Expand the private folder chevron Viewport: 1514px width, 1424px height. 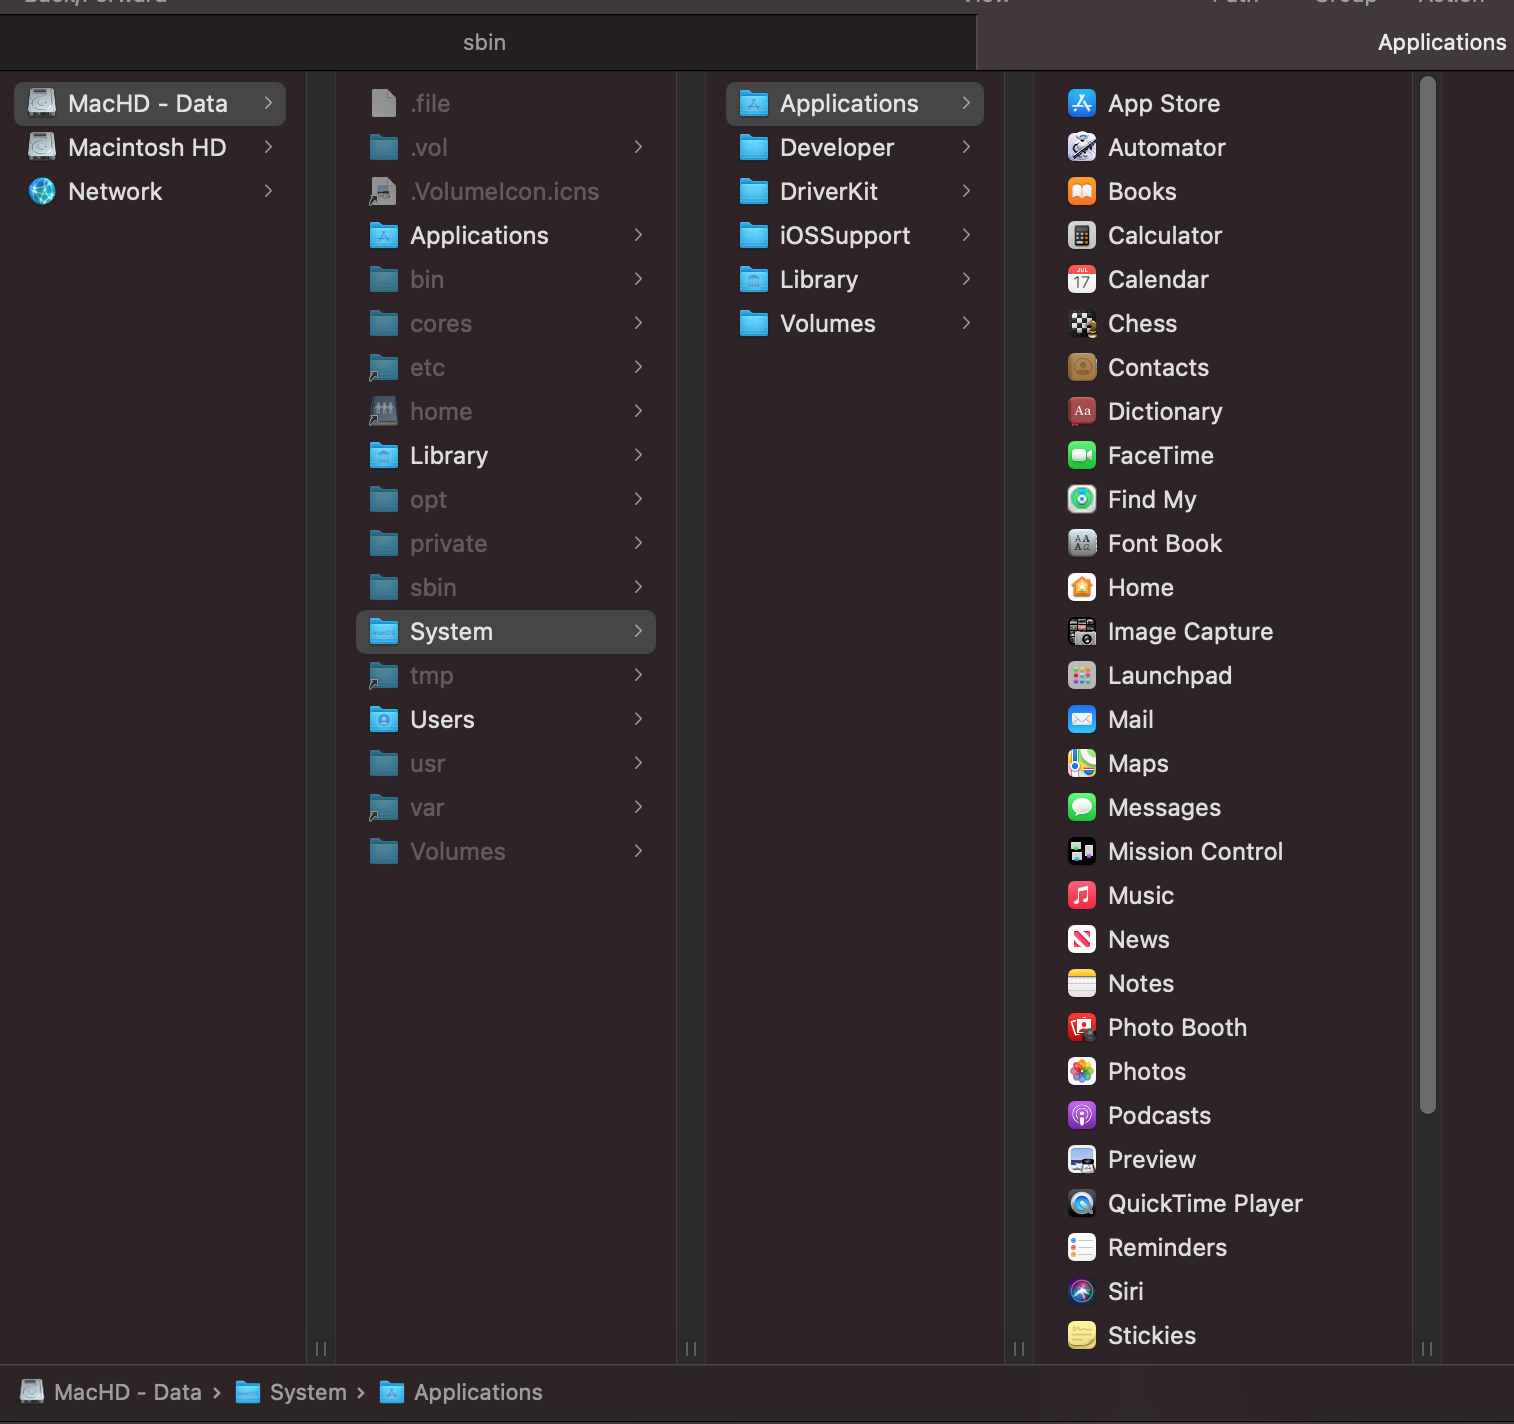pyautogui.click(x=638, y=543)
